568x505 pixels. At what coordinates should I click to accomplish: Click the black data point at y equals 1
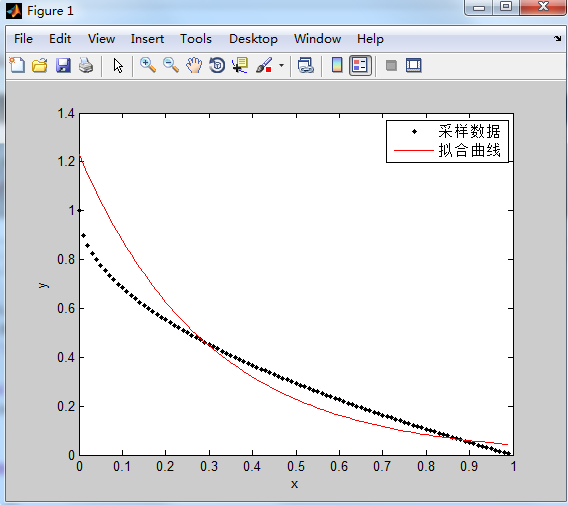tap(80, 210)
